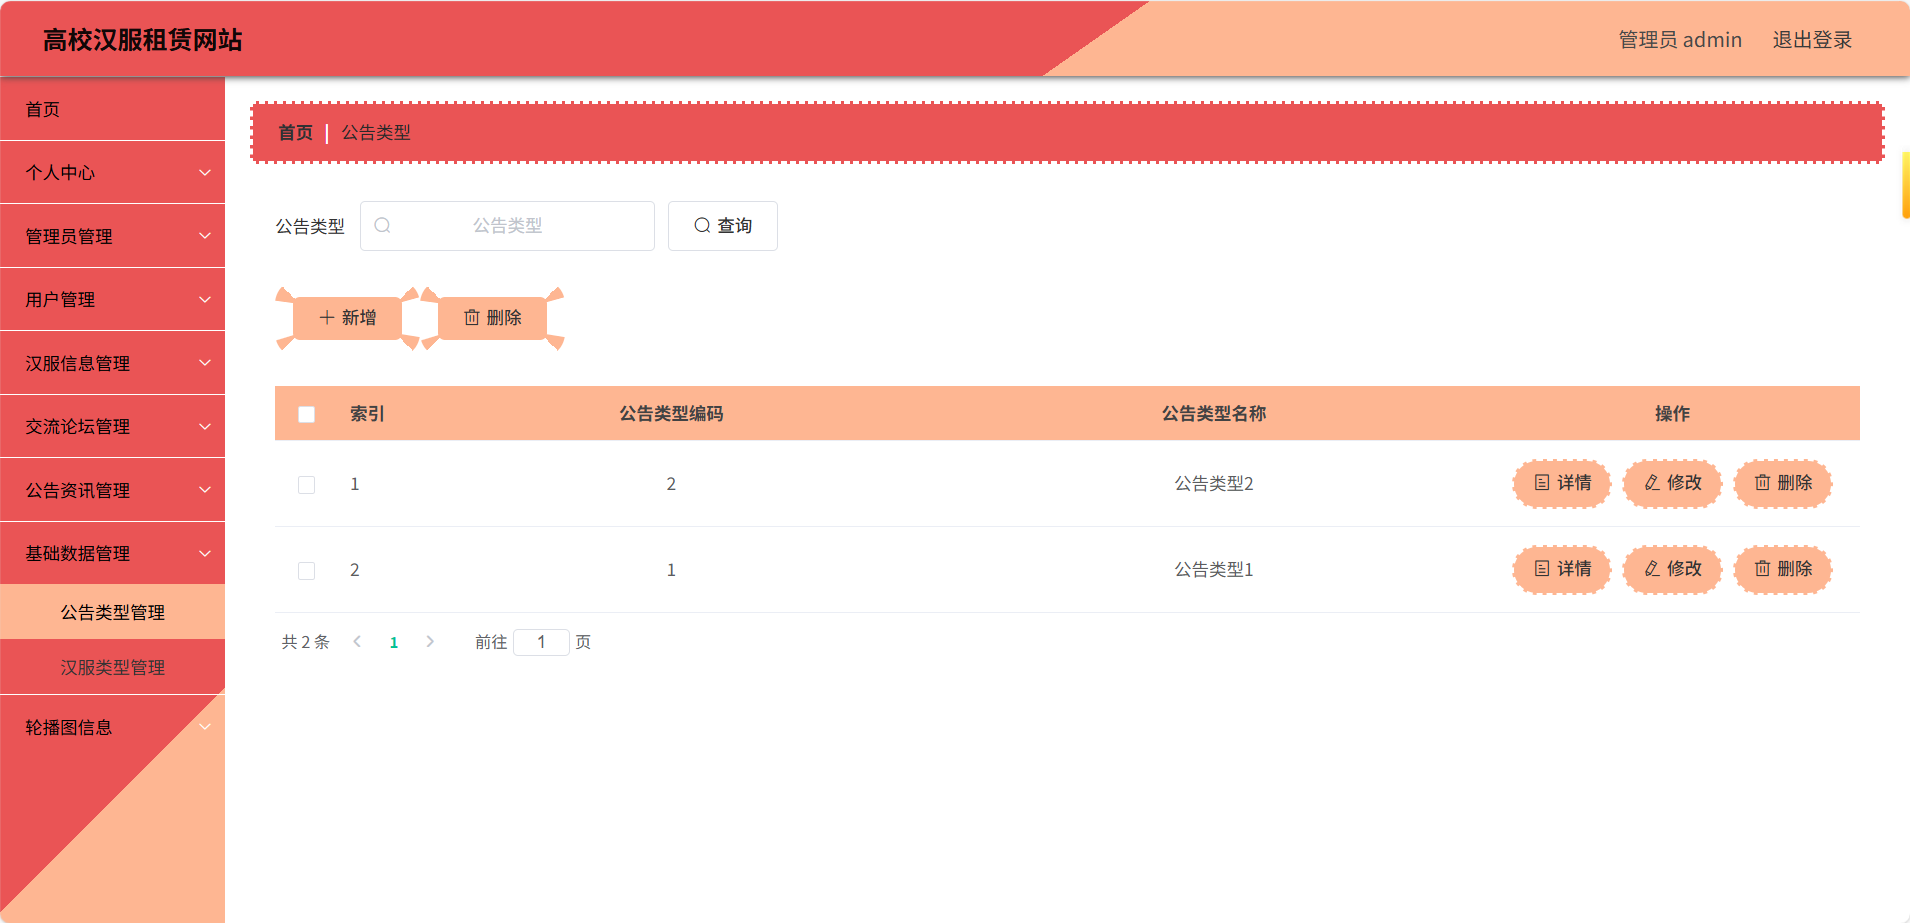Collapse 基础数据管理 menu chevron
Screen dimensions: 1910x923
[205, 554]
